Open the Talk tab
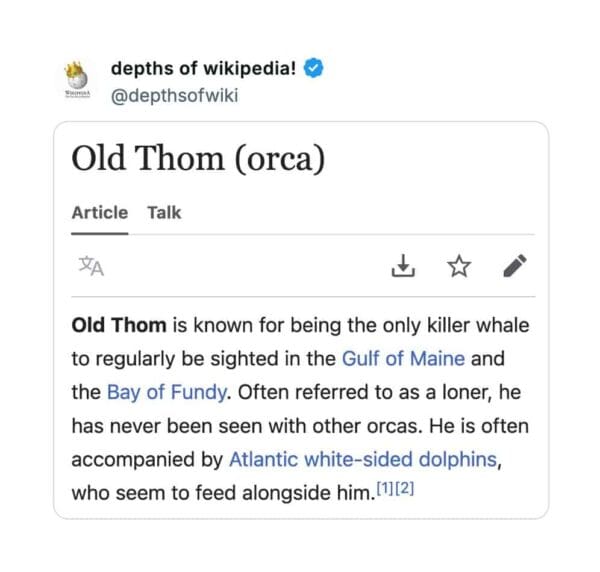The width and height of the screenshot is (600, 572). click(x=164, y=212)
